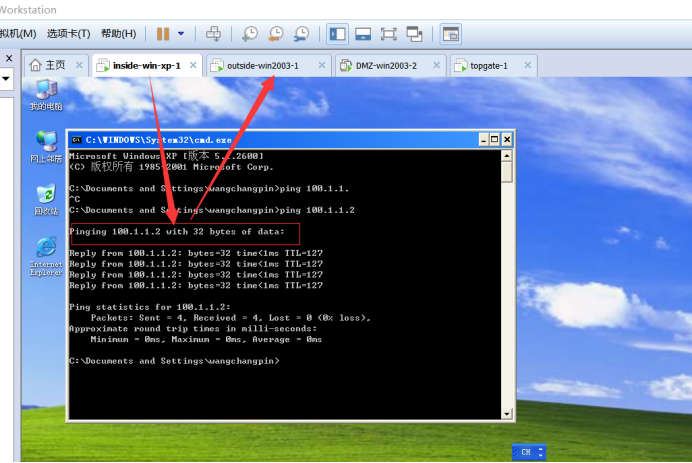692x463 pixels.
Task: Close the inside-win-xp-1 tab
Action: (x=193, y=65)
